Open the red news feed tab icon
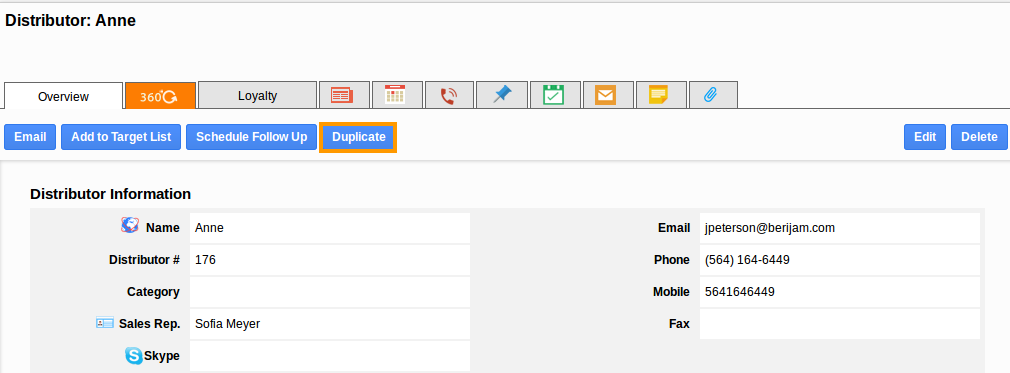 [x=345, y=95]
